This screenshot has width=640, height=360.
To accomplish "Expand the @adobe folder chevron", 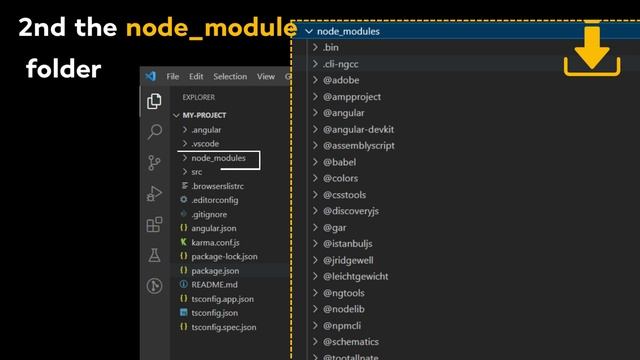I will [316, 80].
